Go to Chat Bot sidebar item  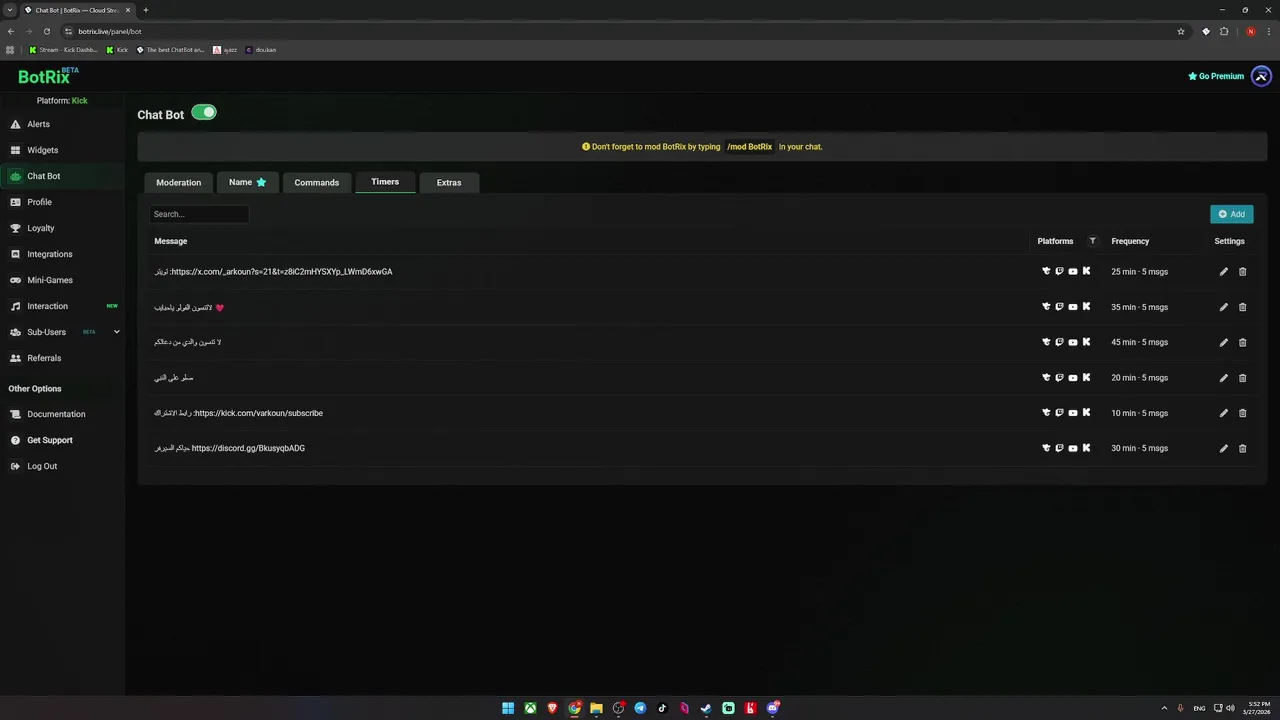coord(62,176)
